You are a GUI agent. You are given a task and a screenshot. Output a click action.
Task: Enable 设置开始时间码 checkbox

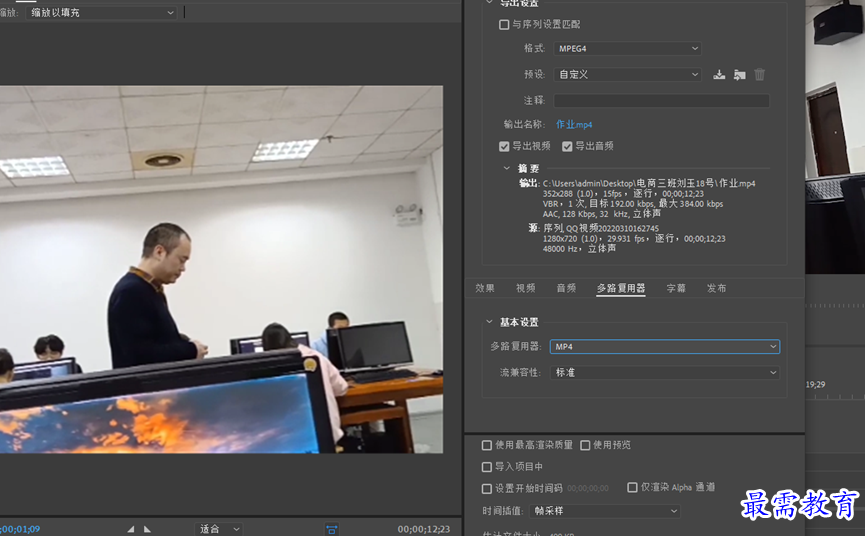click(487, 489)
